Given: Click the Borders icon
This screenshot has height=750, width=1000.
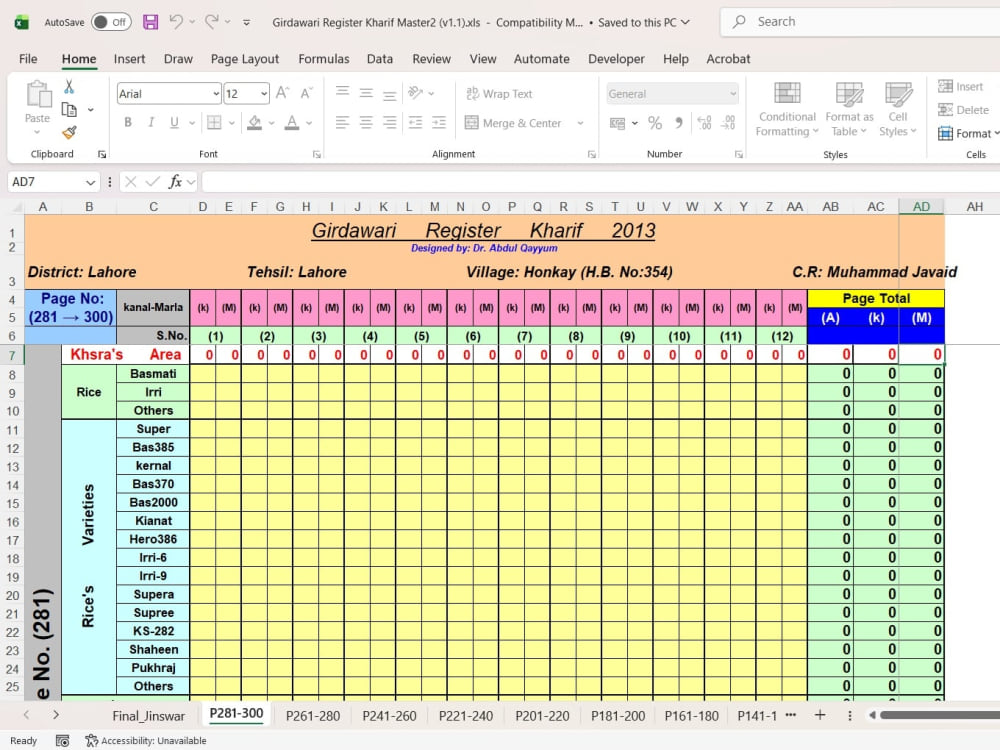Looking at the screenshot, I should coord(214,122).
